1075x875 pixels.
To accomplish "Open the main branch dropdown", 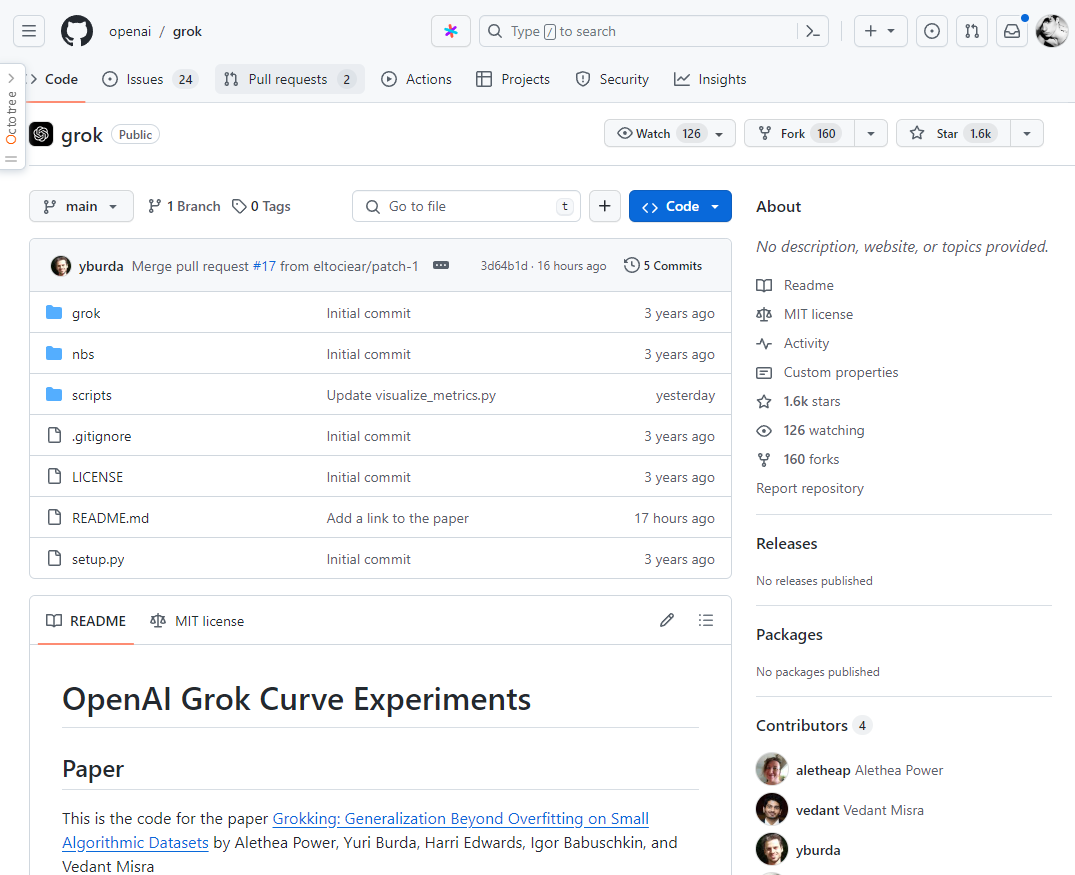I will pyautogui.click(x=81, y=206).
